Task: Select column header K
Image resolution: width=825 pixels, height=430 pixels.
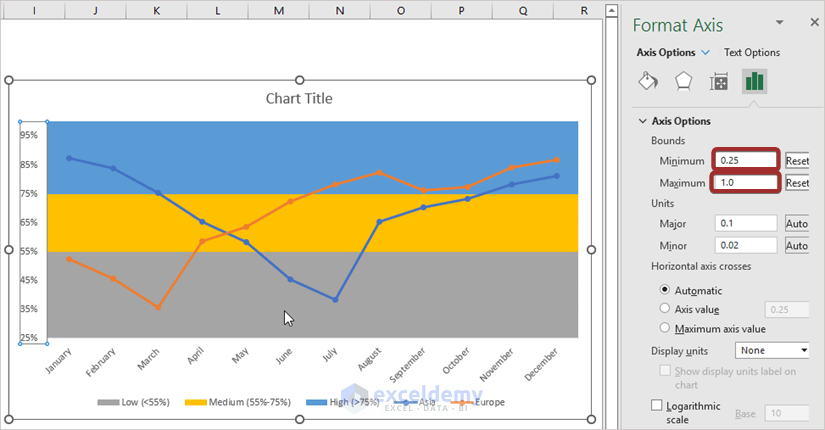Action: (156, 10)
